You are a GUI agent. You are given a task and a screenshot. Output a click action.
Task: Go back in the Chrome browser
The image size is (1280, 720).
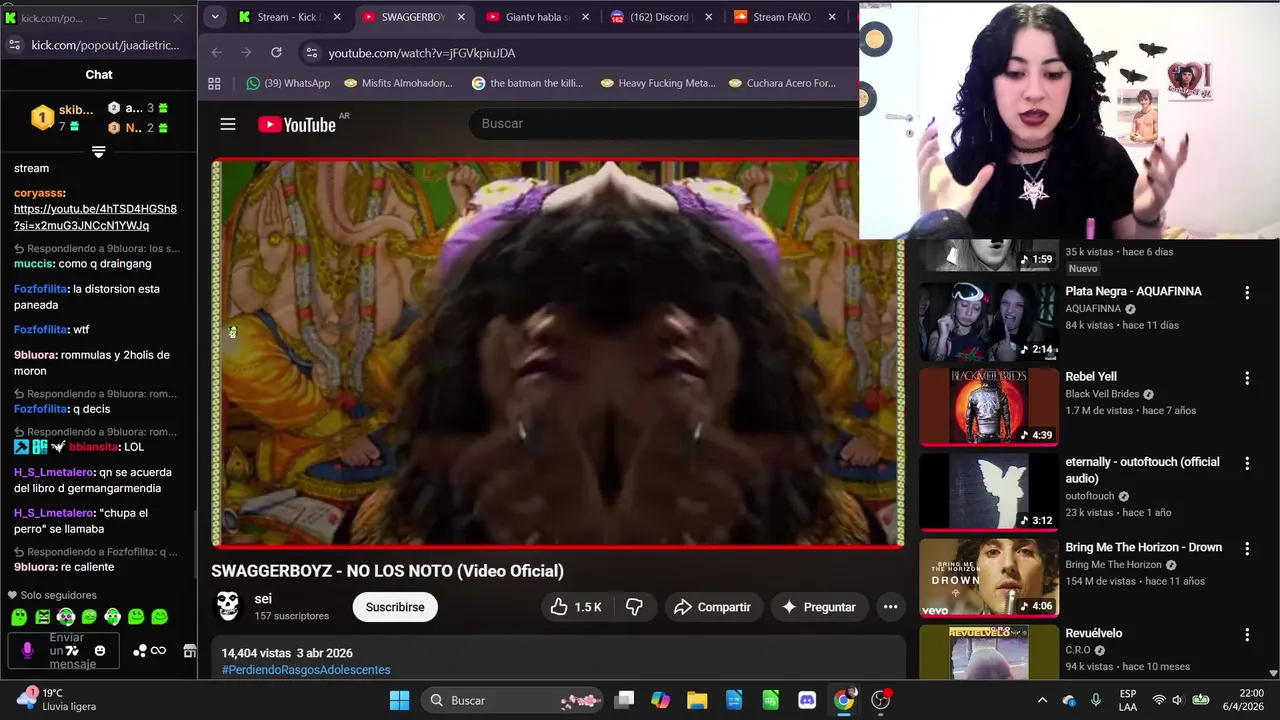[217, 53]
